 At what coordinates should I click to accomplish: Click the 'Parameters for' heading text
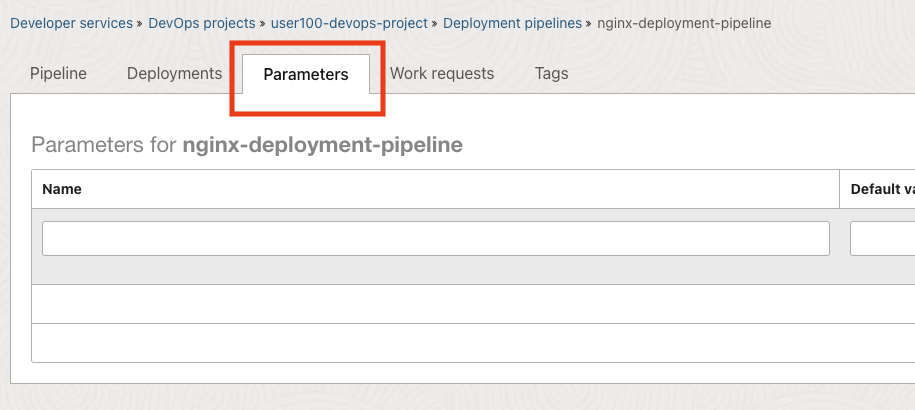[104, 145]
